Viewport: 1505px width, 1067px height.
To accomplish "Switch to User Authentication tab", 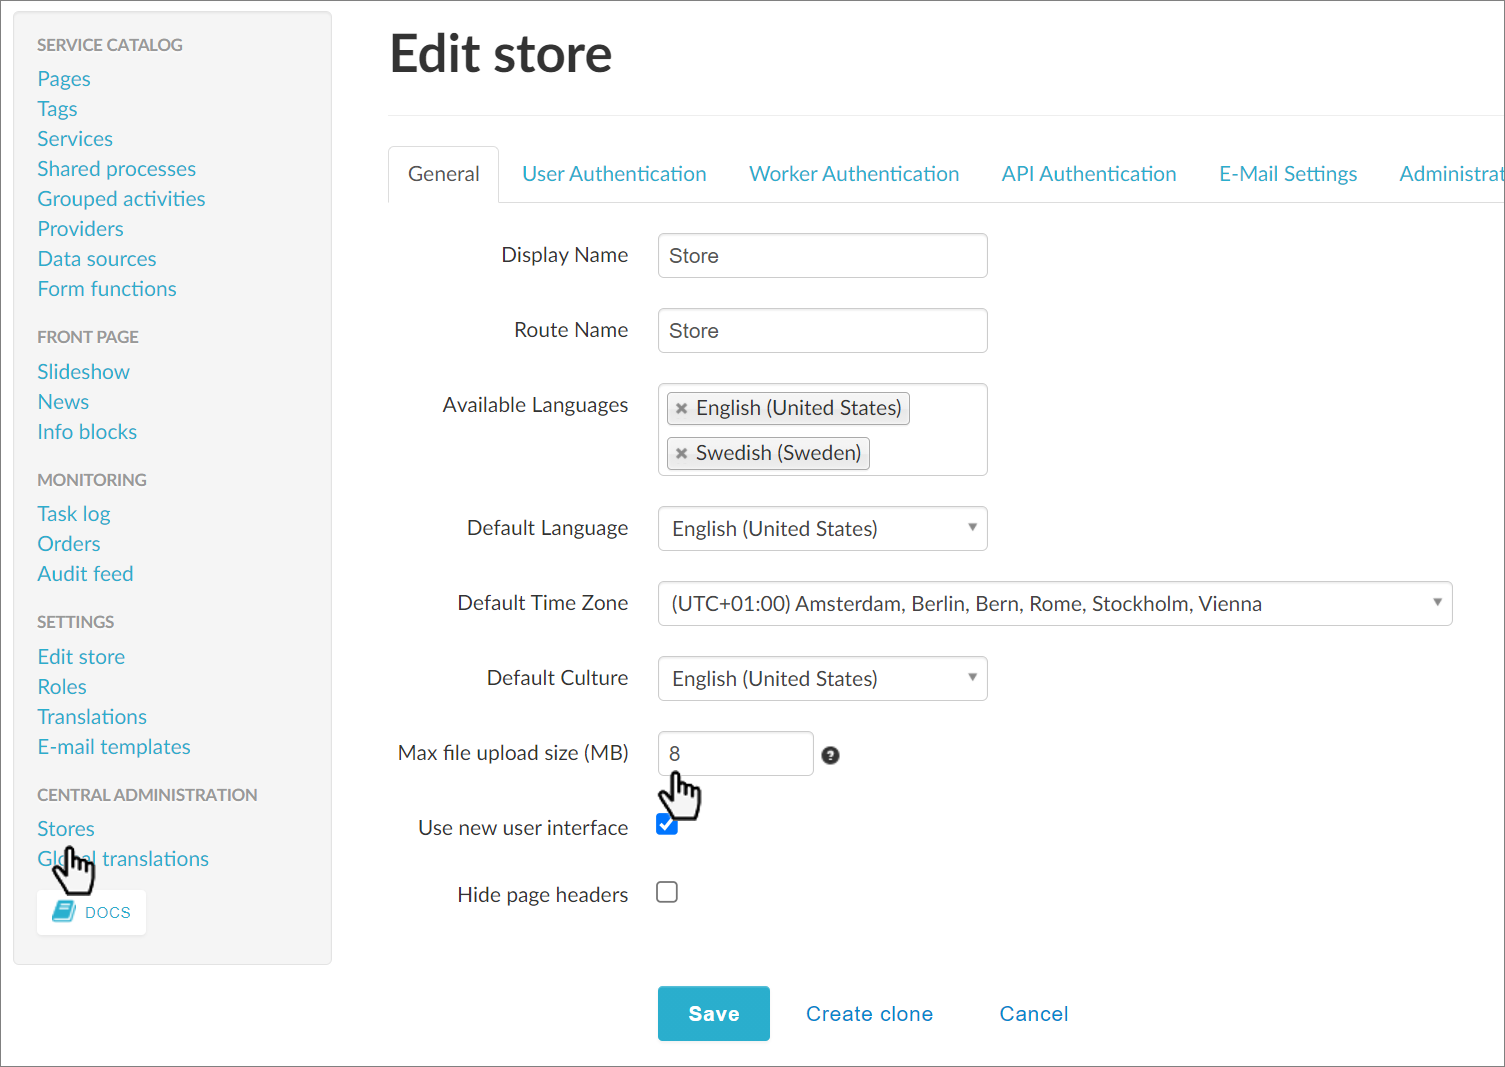I will [x=614, y=174].
